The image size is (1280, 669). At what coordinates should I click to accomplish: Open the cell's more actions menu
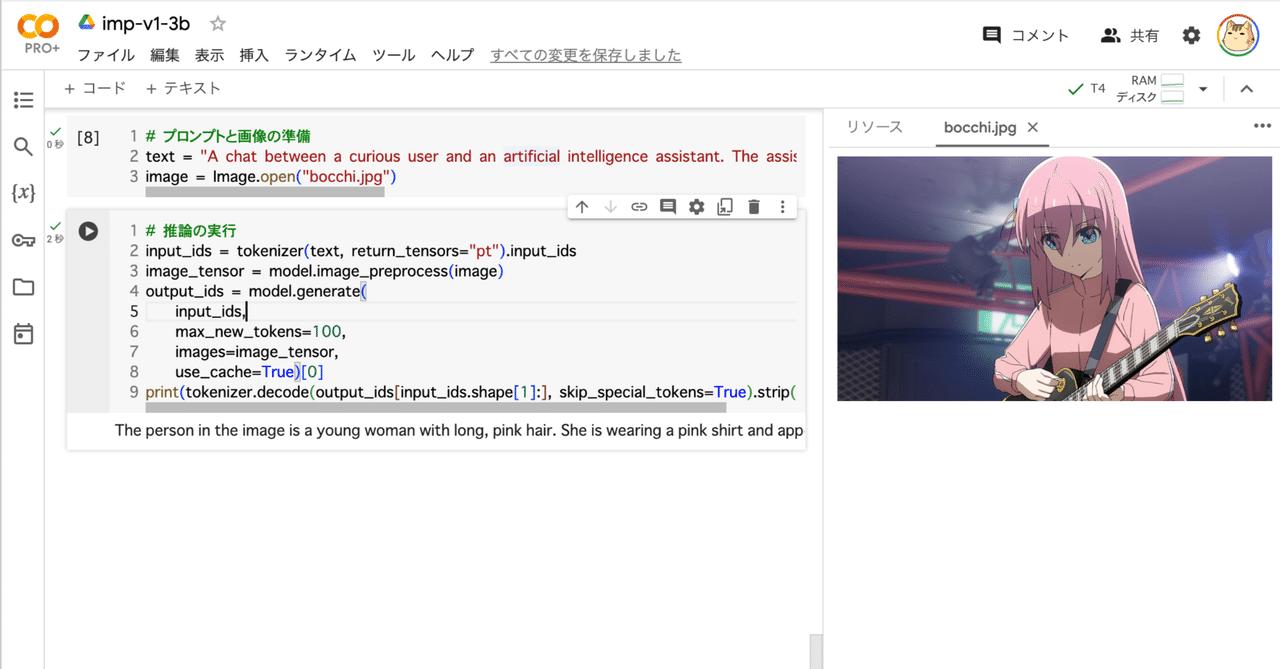pos(781,206)
